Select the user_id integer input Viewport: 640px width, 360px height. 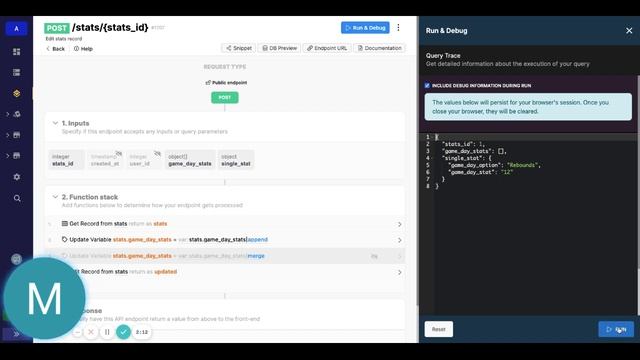tap(144, 160)
